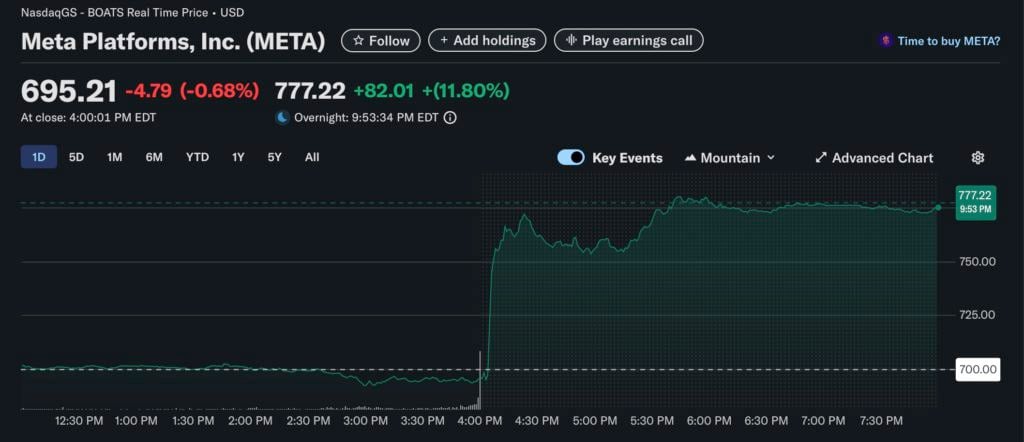This screenshot has height=442, width=1024.
Task: Click the overnight info circle icon
Action: point(450,118)
